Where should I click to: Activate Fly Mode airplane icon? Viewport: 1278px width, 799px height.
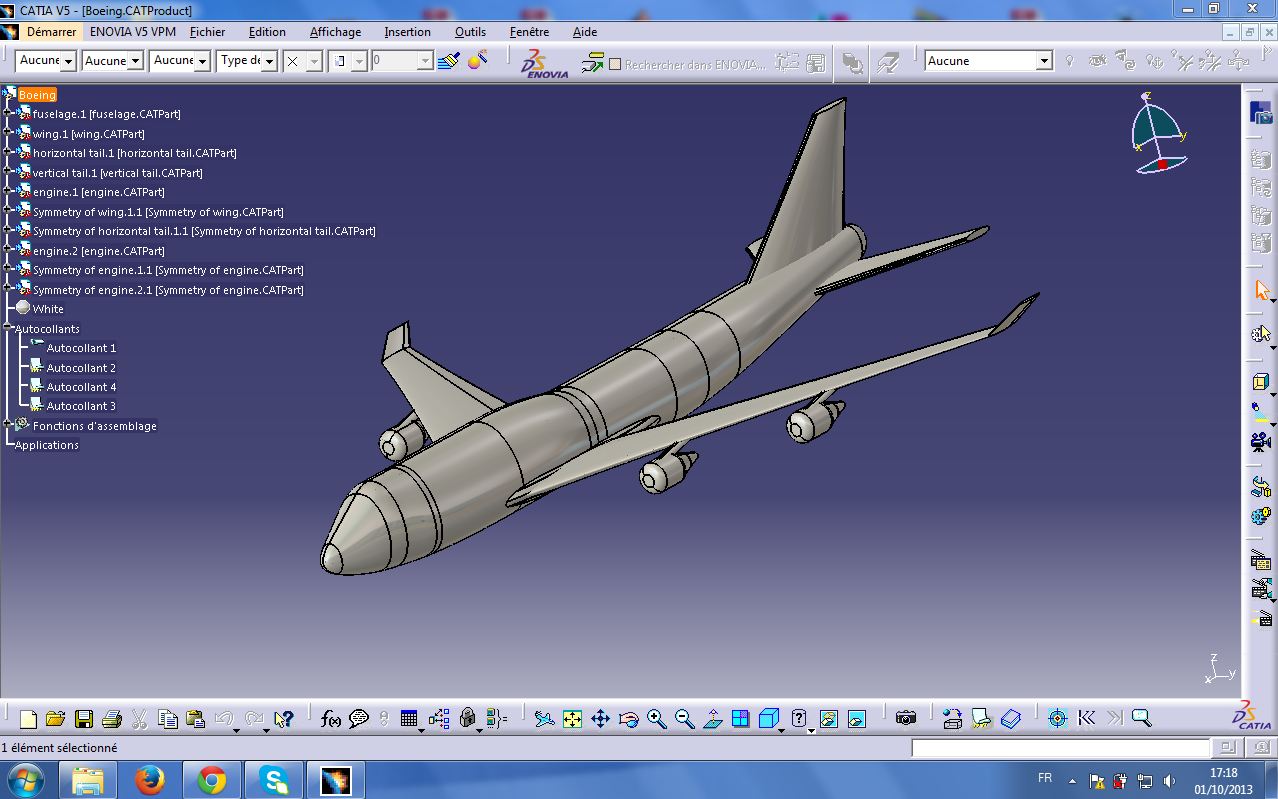coord(543,718)
